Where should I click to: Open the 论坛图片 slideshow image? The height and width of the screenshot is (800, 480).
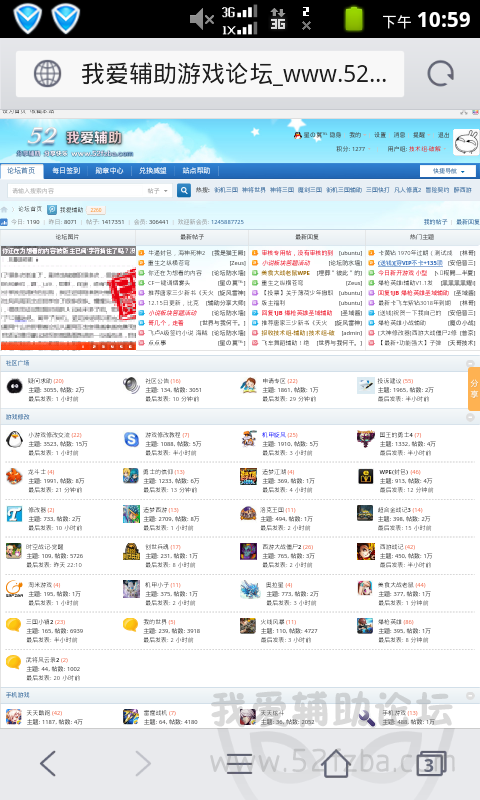point(68,298)
